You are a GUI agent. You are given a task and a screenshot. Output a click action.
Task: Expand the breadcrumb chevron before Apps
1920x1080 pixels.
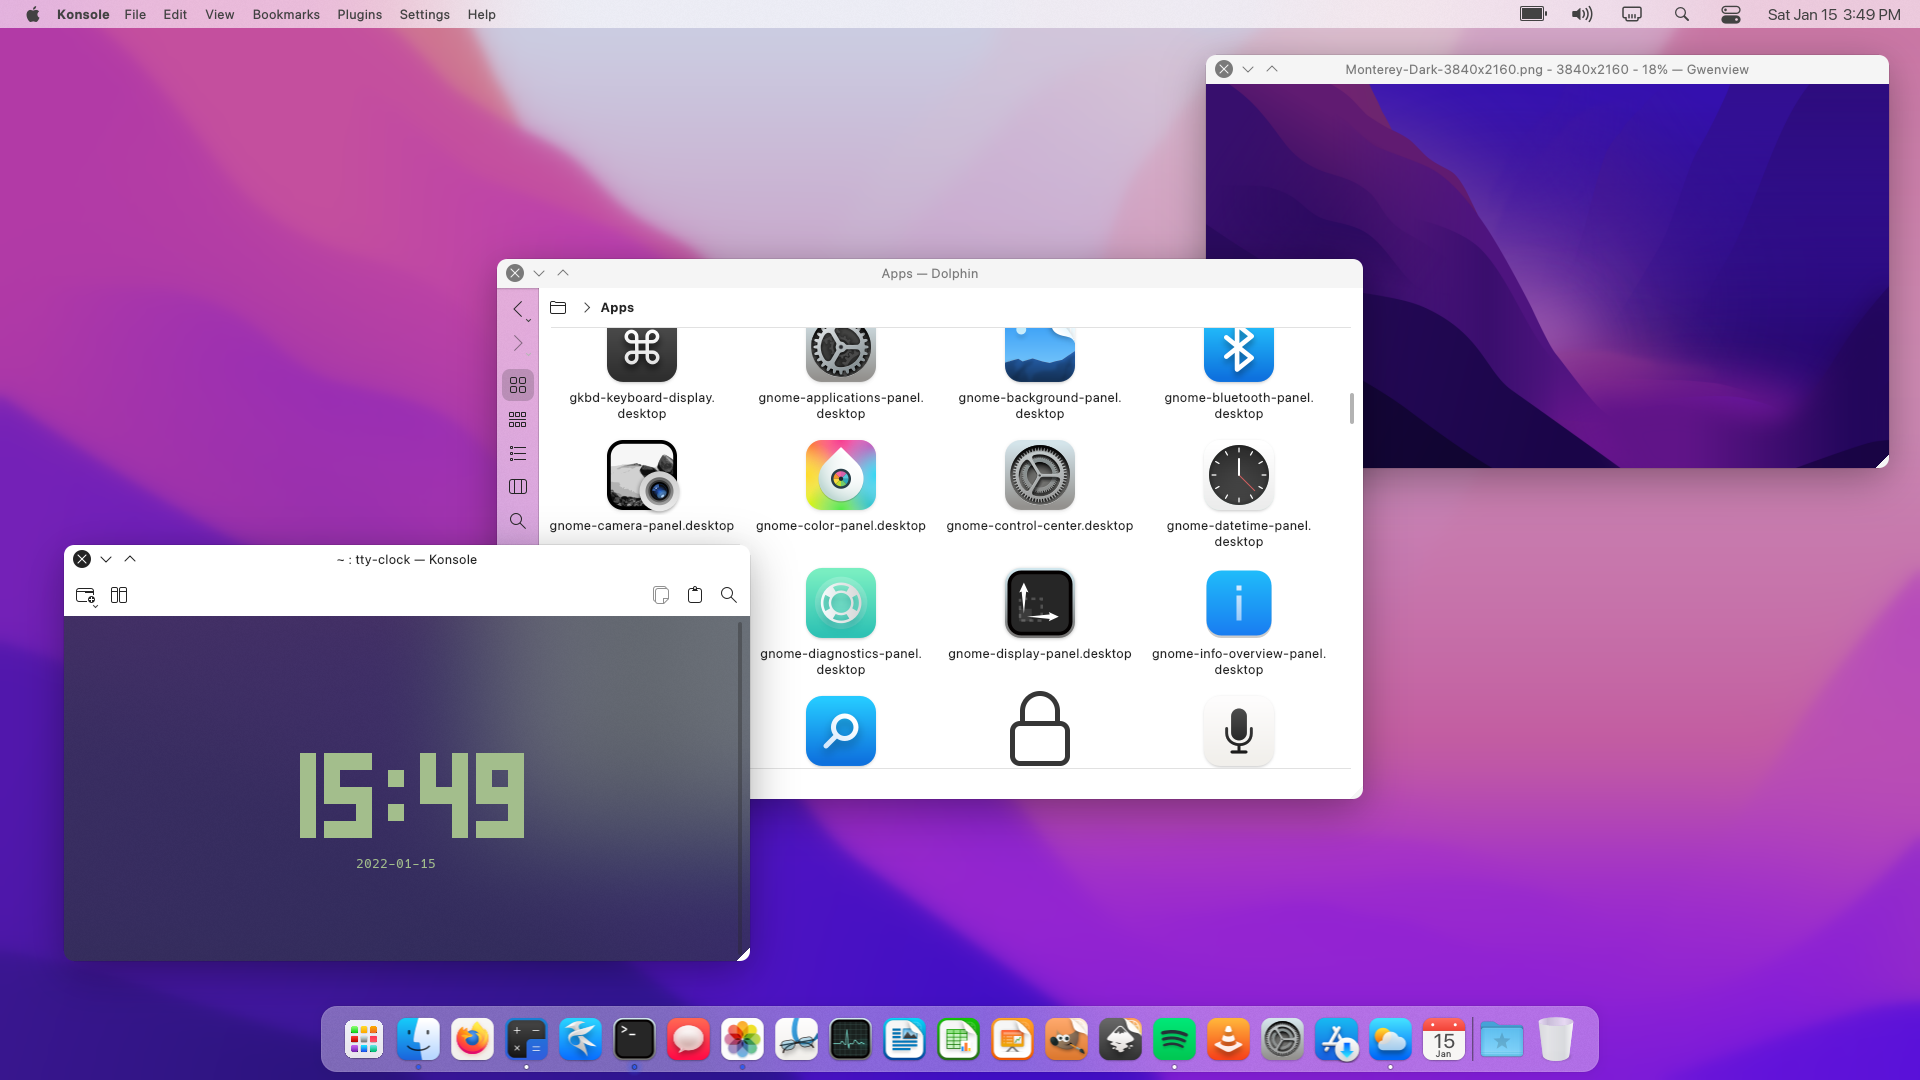587,308
